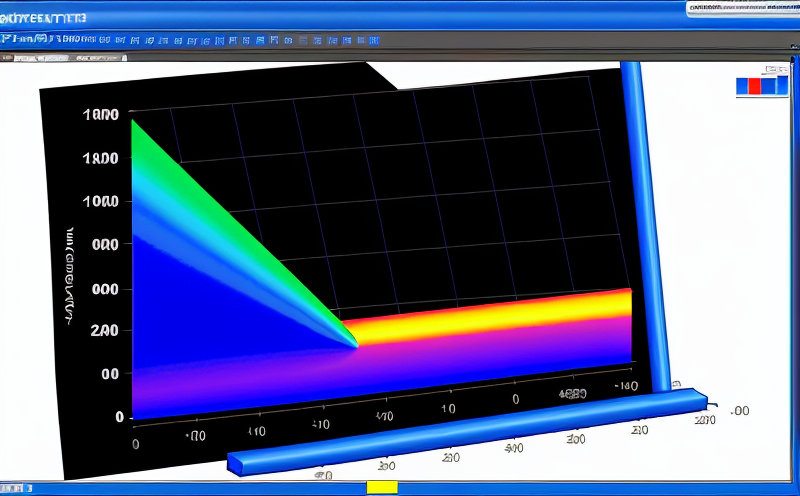800x496 pixels.
Task: Click the 400 label on the lower horizontal axis
Action: tap(514, 448)
